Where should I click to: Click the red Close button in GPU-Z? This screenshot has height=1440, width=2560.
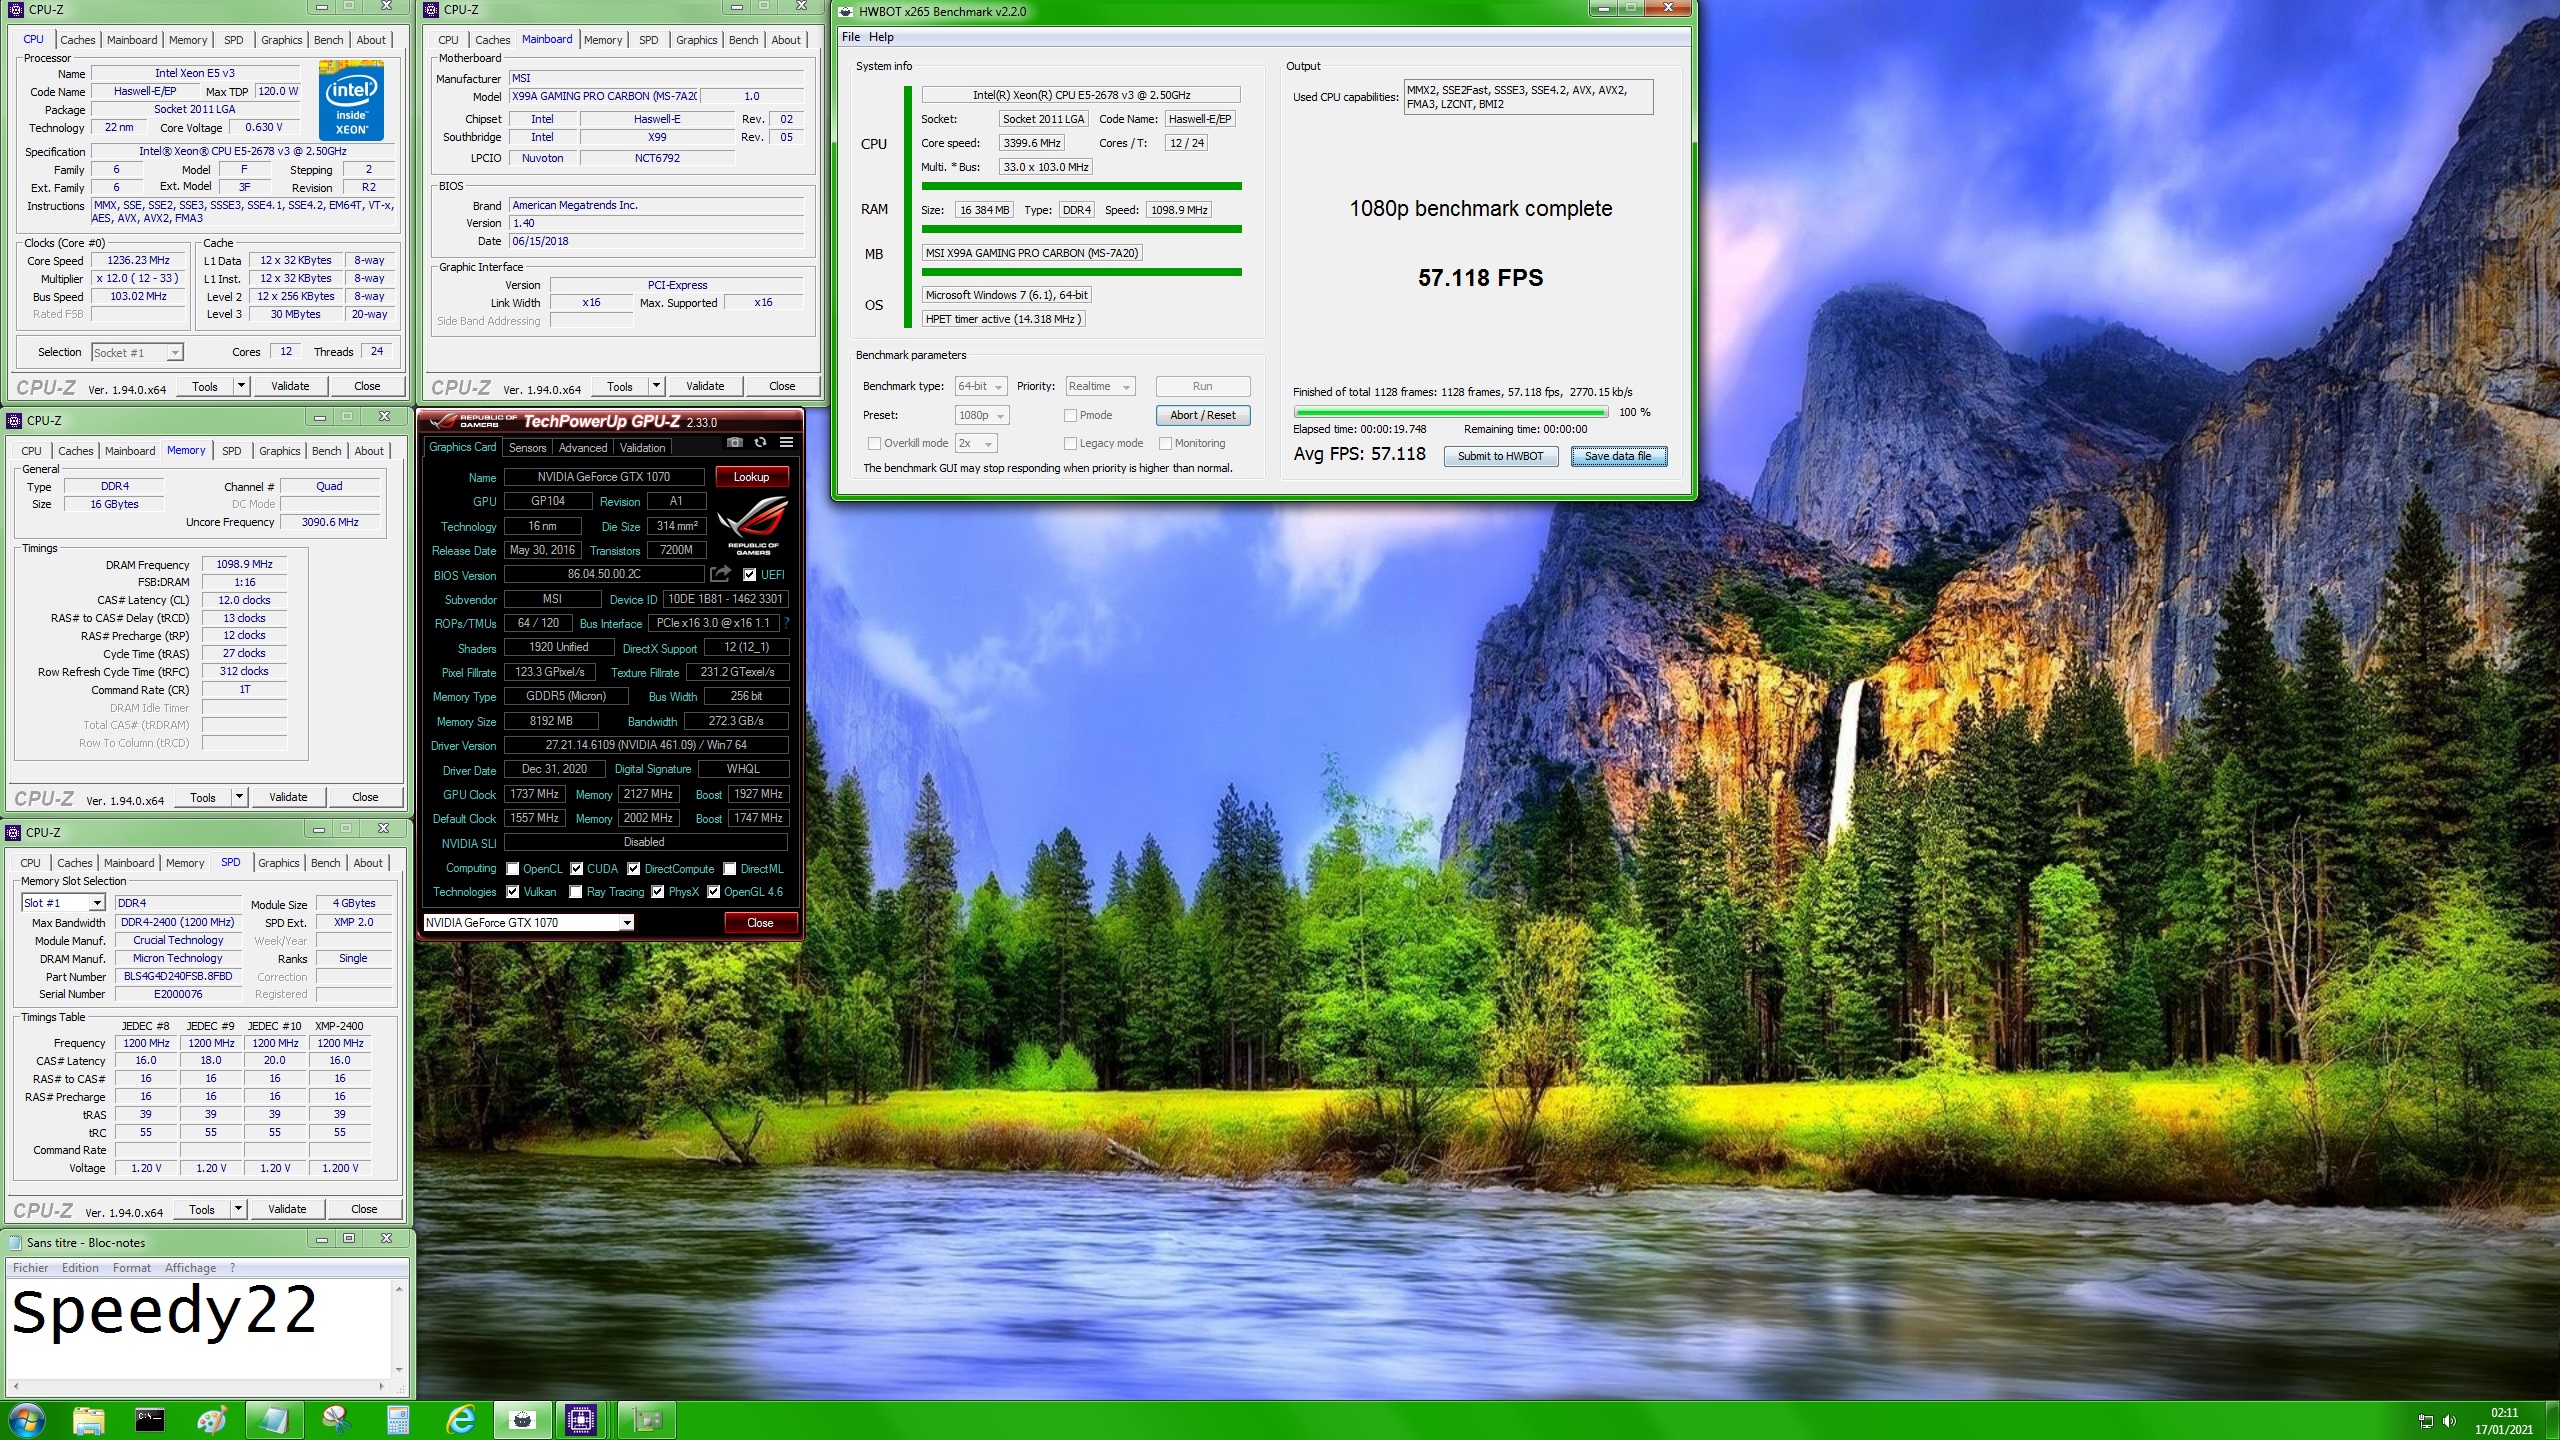[x=760, y=923]
